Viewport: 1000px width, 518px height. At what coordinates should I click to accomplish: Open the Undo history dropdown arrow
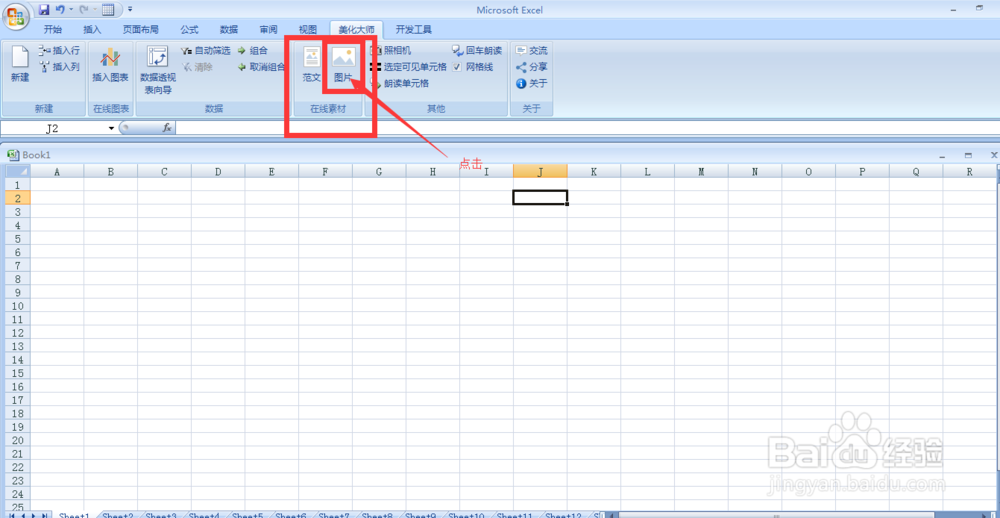(71, 10)
